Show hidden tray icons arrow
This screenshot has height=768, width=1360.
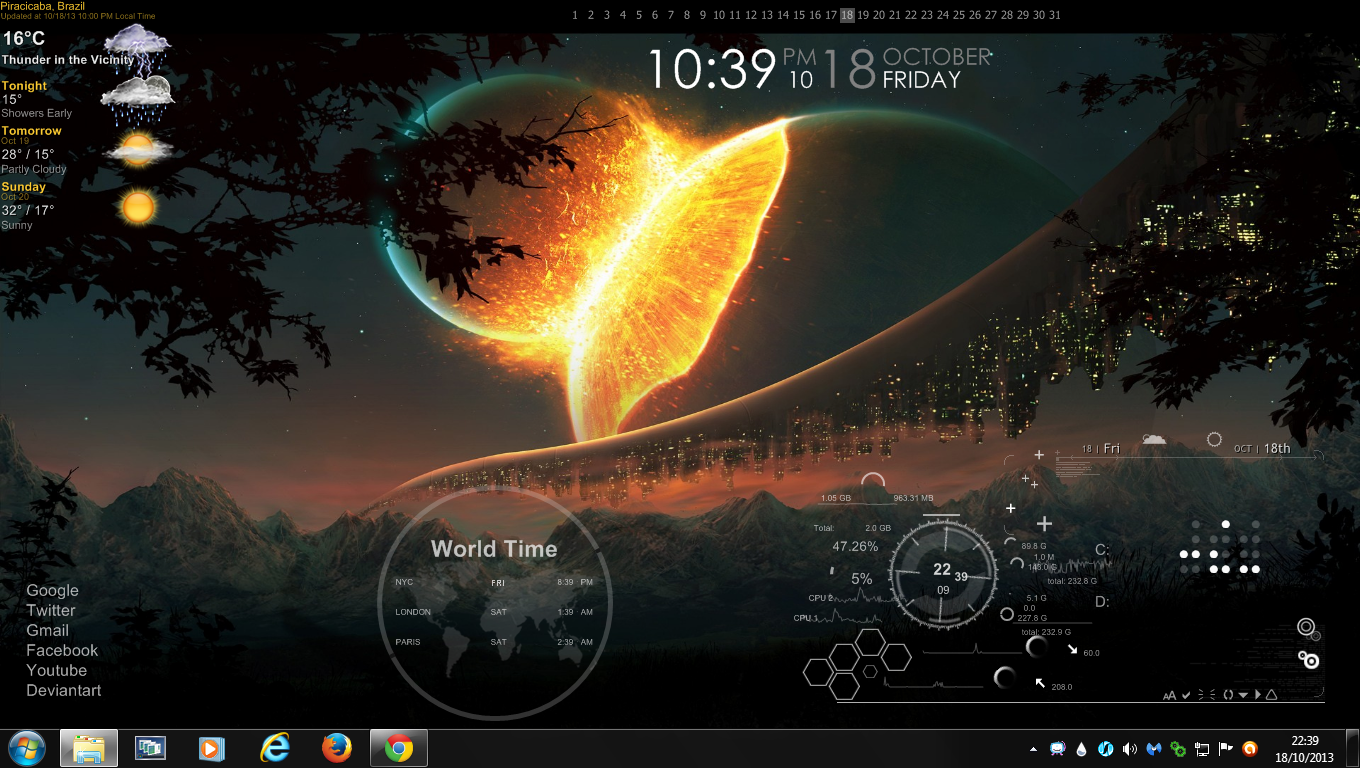point(1033,748)
